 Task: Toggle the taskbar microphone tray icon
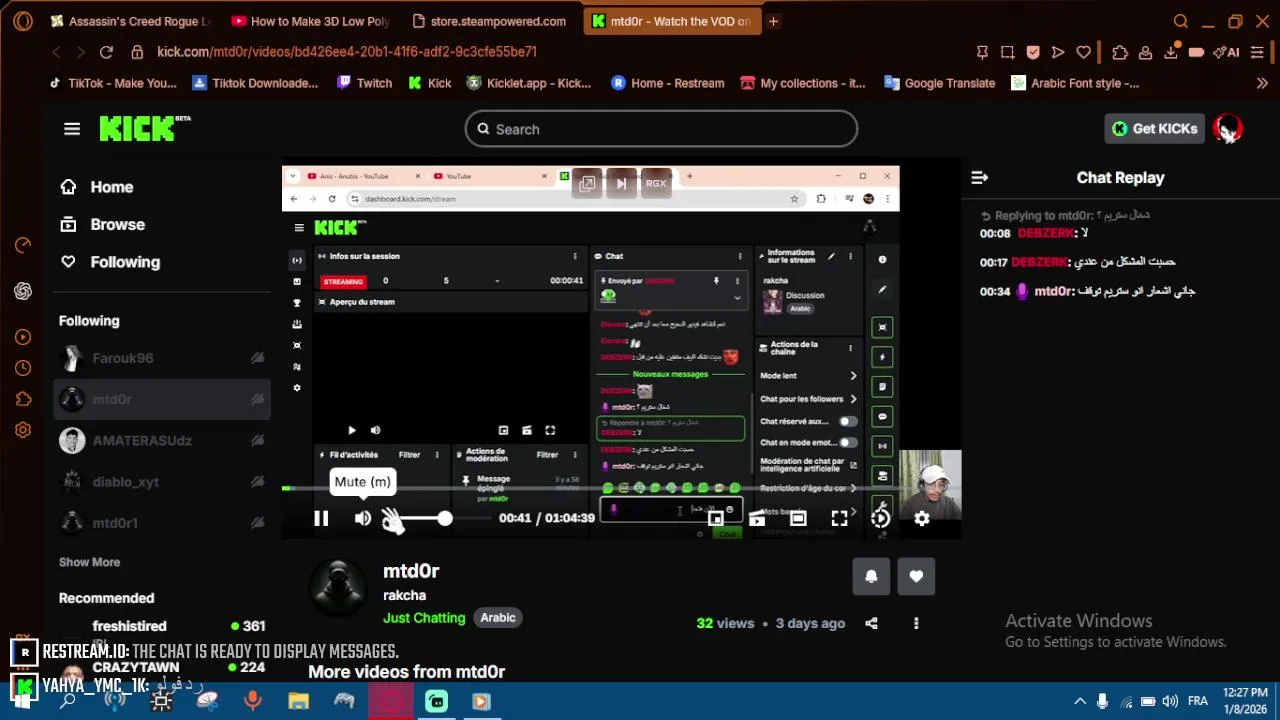tap(1102, 701)
